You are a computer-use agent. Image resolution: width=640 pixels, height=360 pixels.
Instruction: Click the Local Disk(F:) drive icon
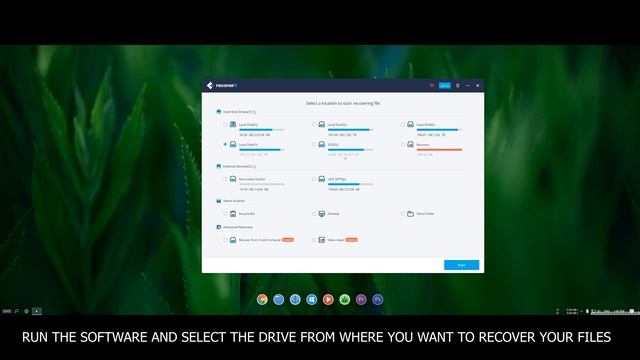(233, 144)
